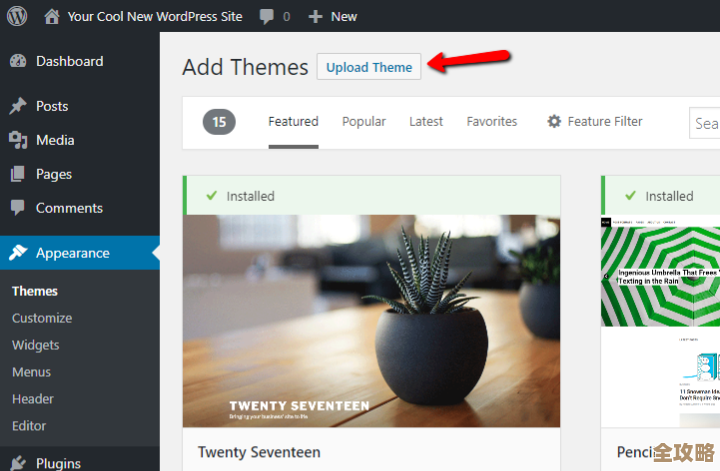Switch to the Latest tab

[x=426, y=122]
